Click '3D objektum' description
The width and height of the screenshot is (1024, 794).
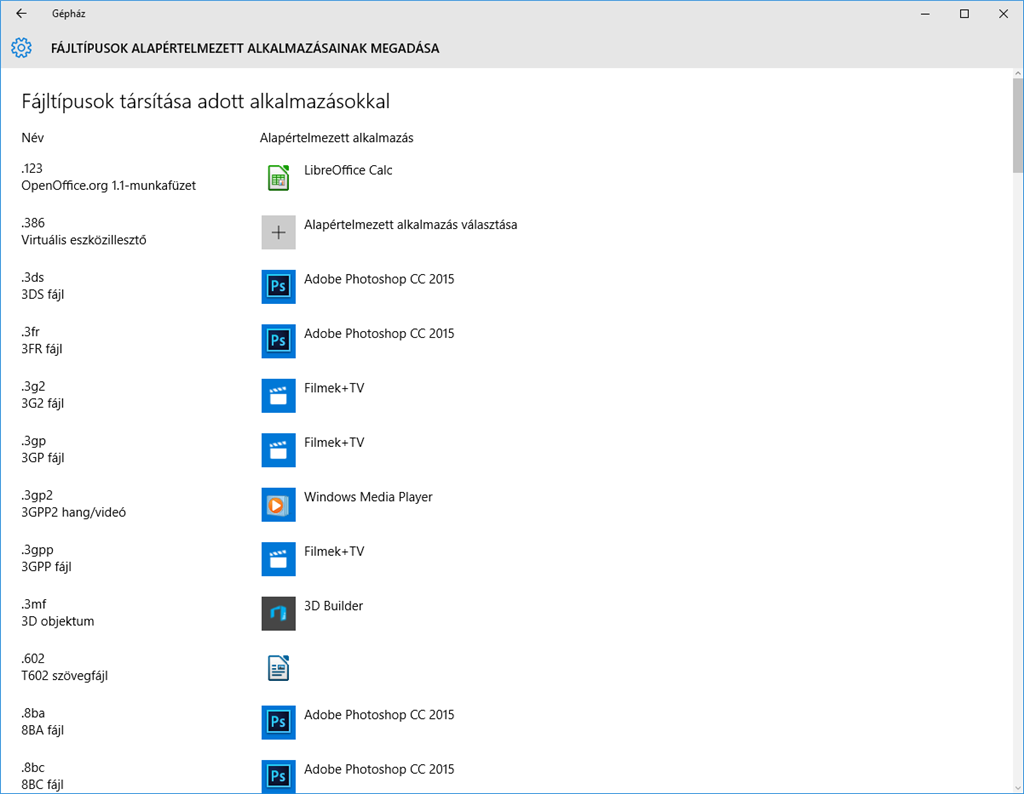[57, 621]
